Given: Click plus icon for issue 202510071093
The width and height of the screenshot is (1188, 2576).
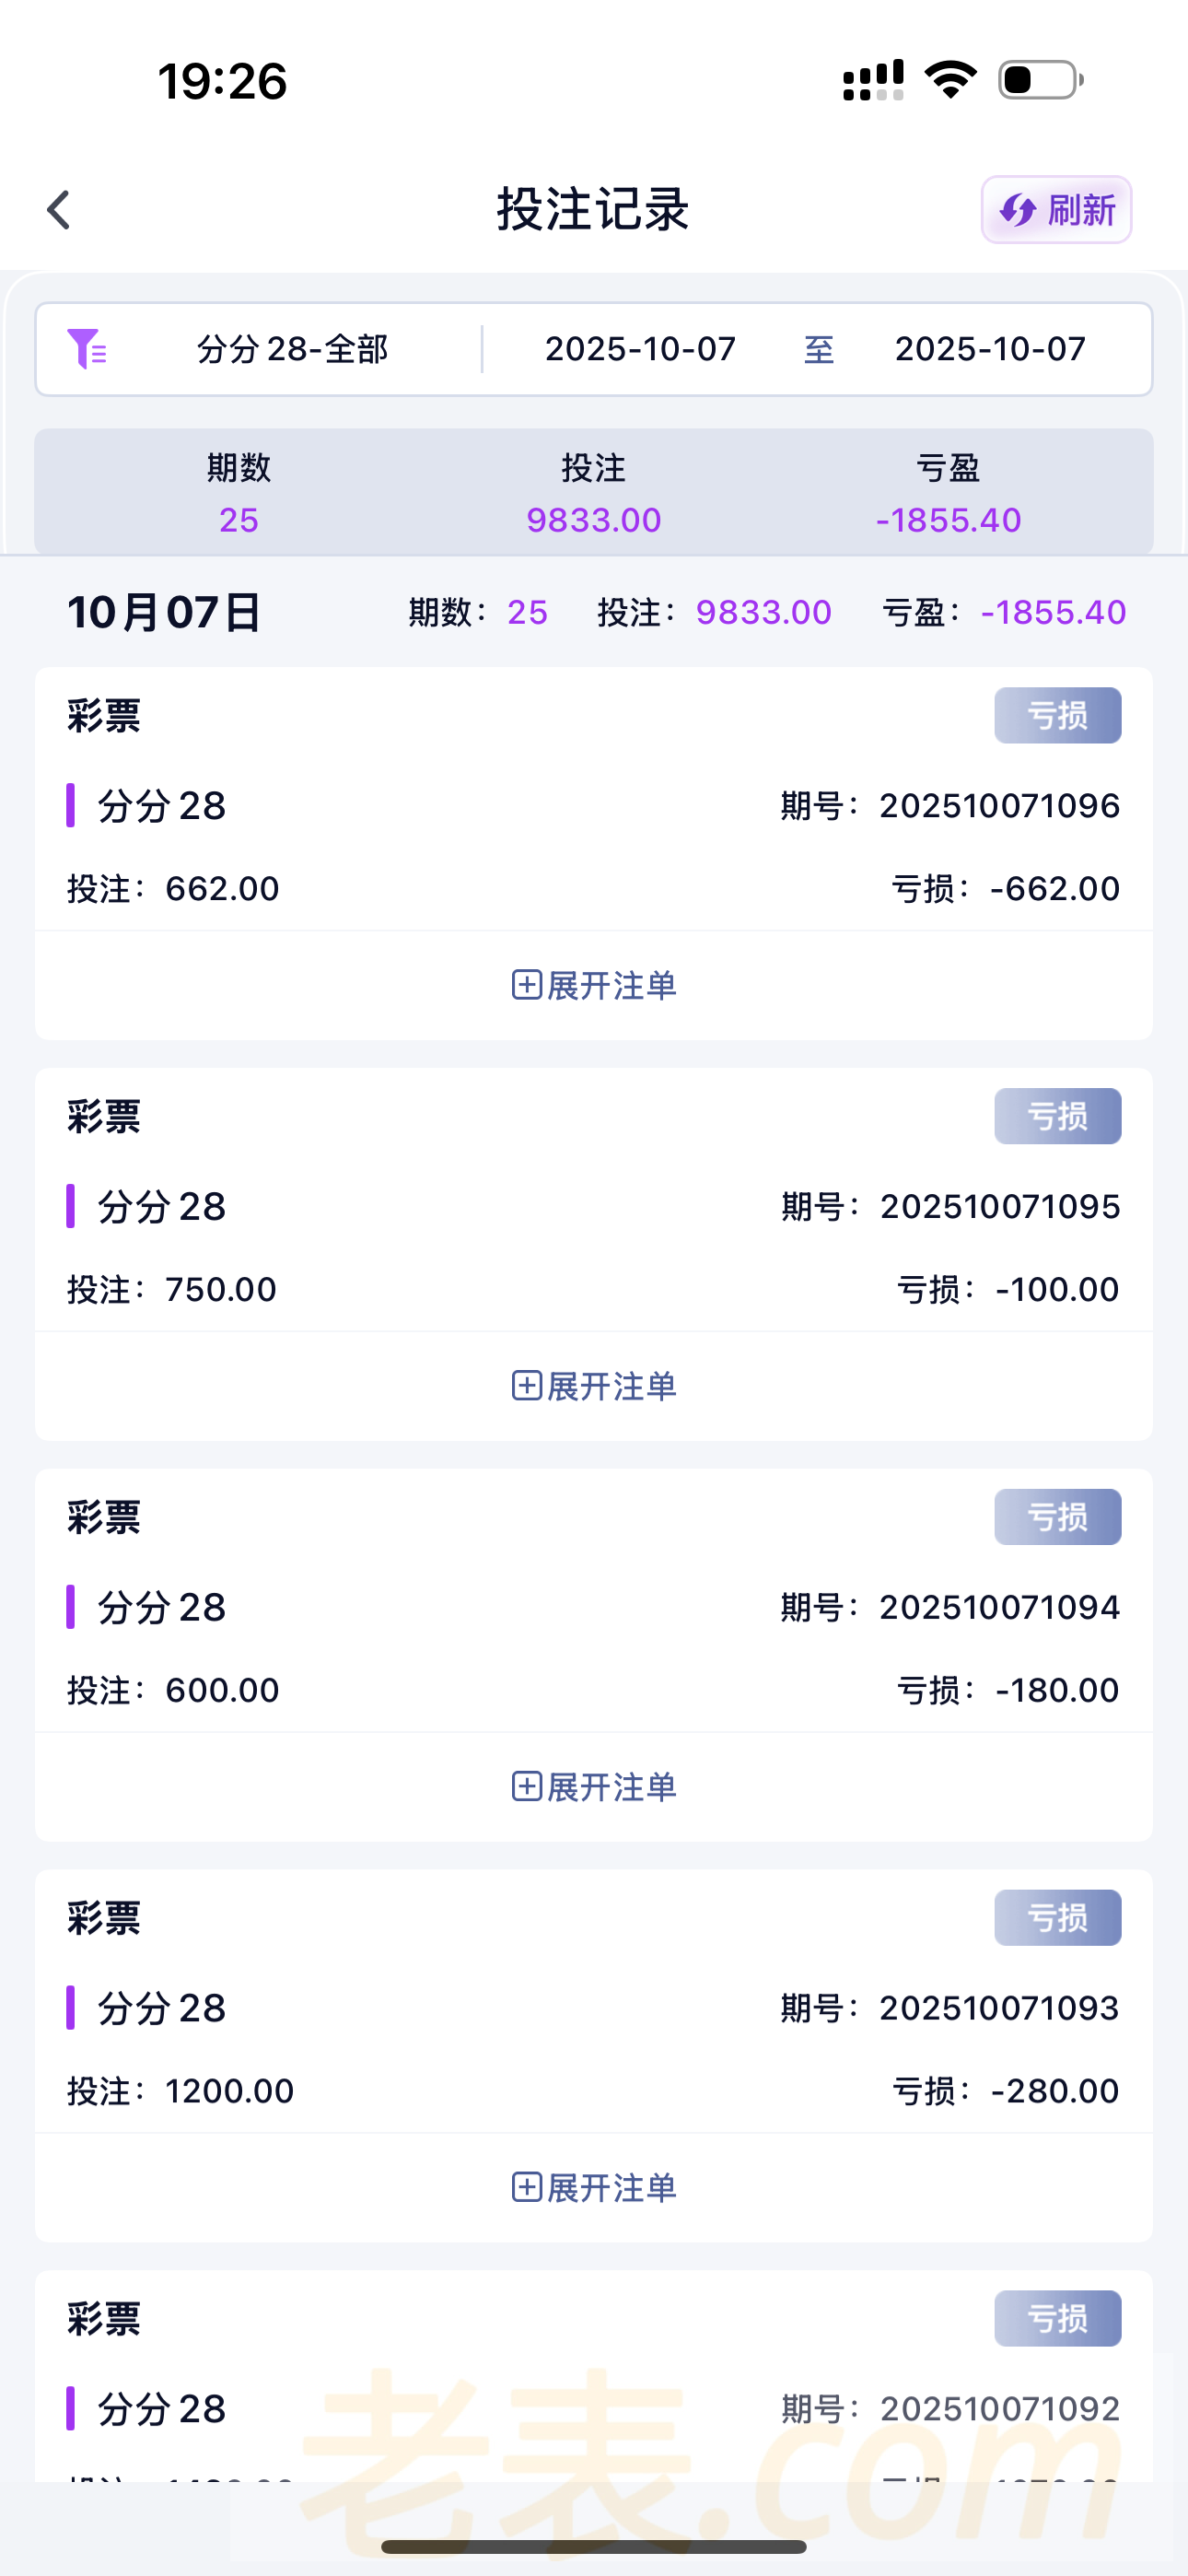Looking at the screenshot, I should click(x=526, y=2188).
